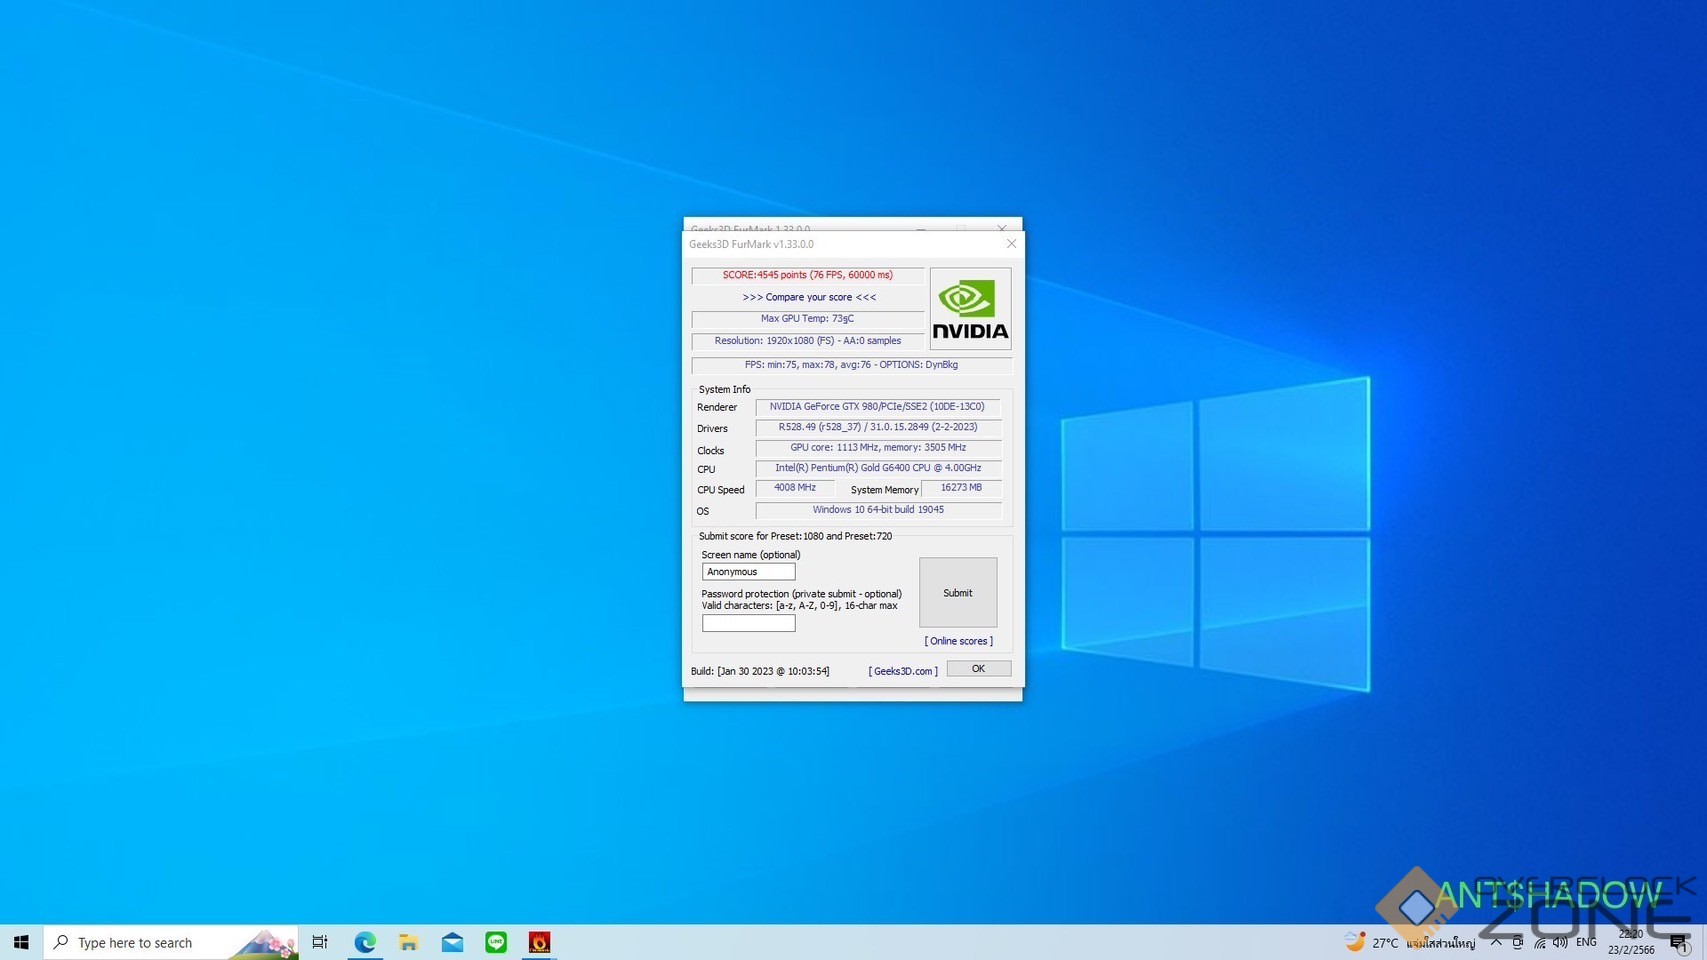This screenshot has height=960, width=1707.
Task: Open the Online scores link
Action: 958,641
